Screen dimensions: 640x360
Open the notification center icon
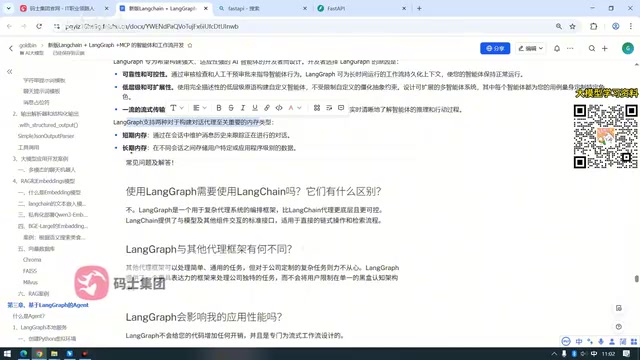[x=627, y=354]
